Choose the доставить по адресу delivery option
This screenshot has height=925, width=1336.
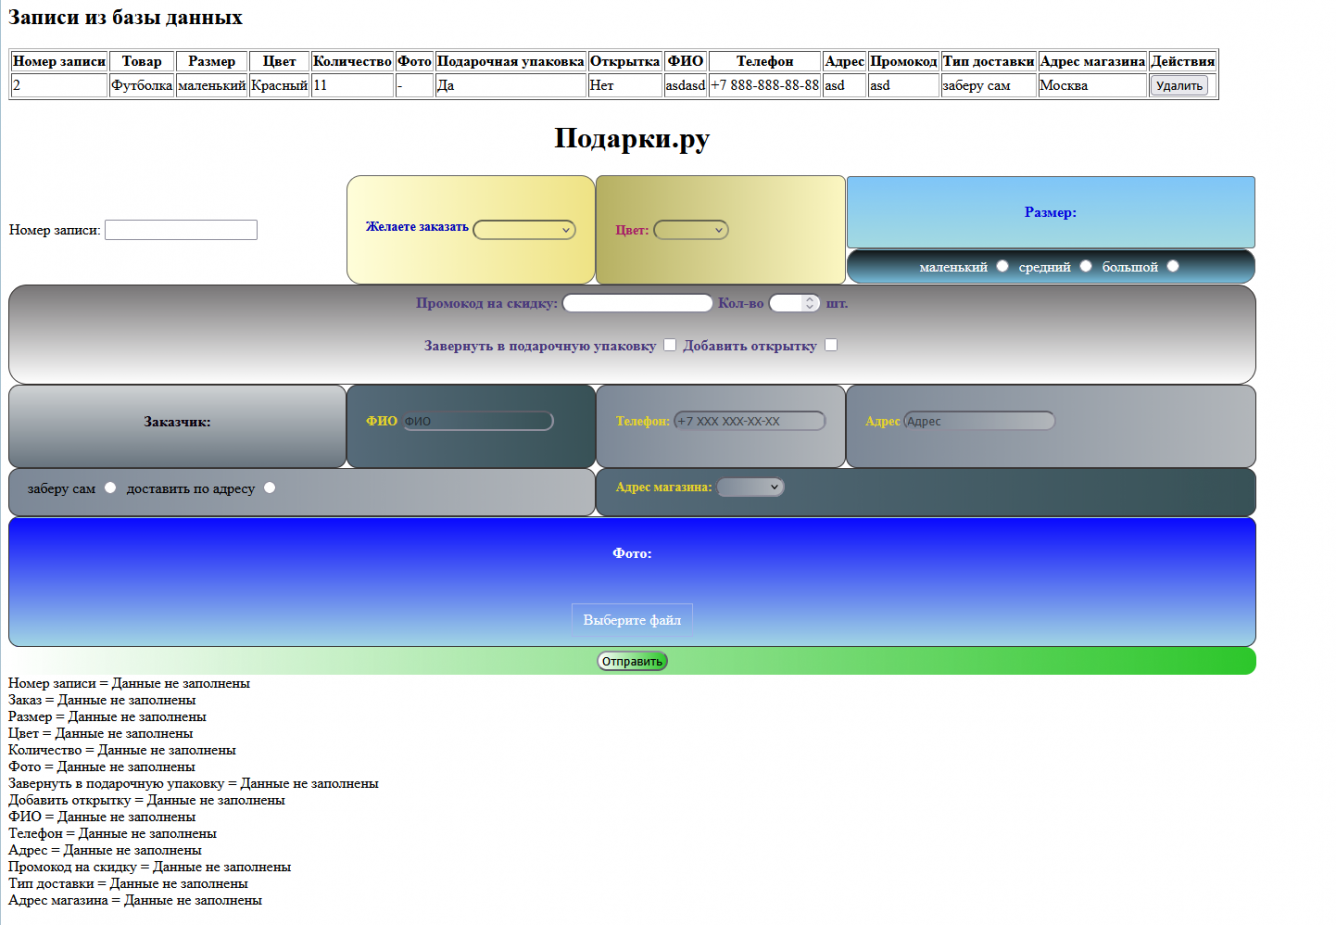point(269,488)
